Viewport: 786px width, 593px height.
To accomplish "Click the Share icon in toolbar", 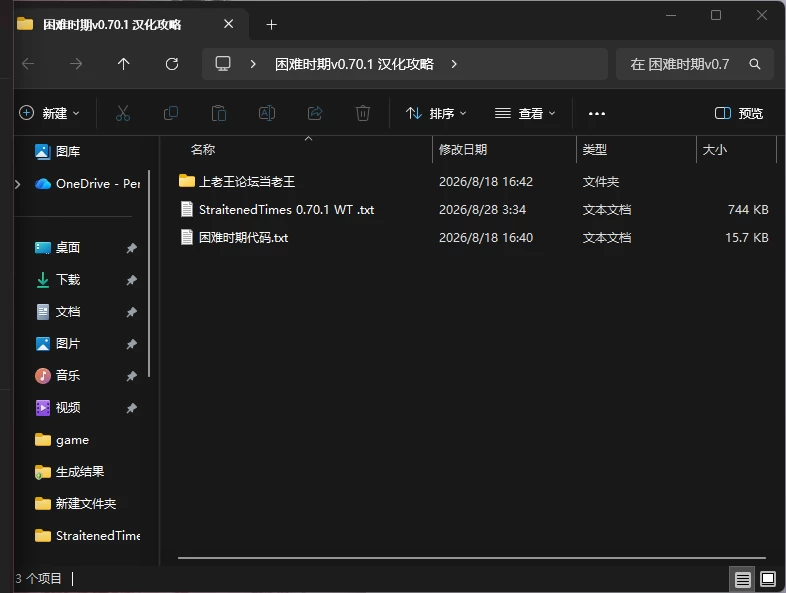I will [x=315, y=113].
